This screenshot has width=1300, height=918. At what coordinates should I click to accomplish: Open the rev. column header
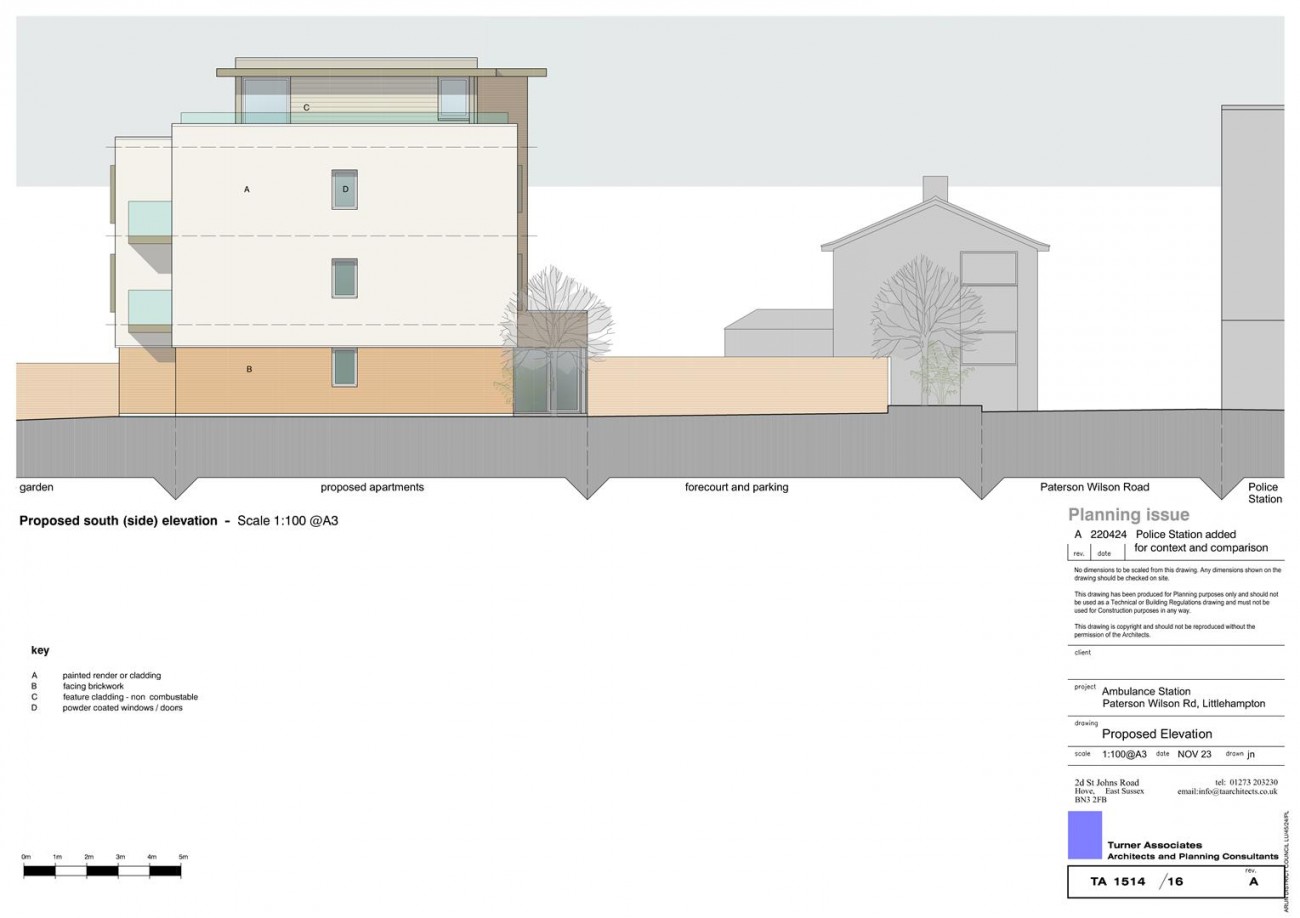pos(1080,552)
